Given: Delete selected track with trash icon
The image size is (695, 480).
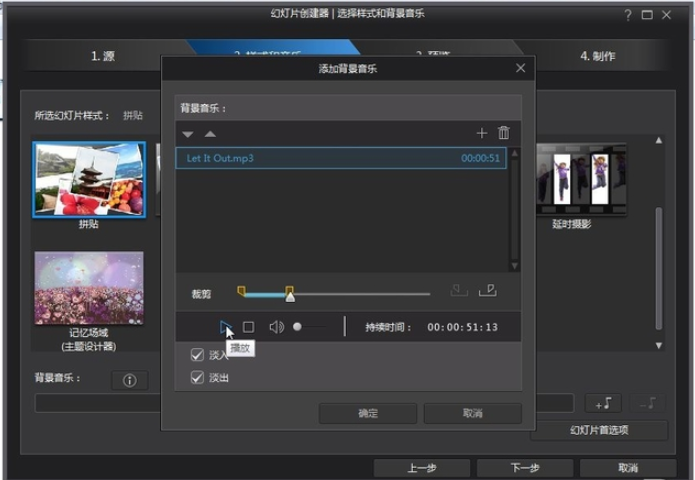Looking at the screenshot, I should (504, 133).
